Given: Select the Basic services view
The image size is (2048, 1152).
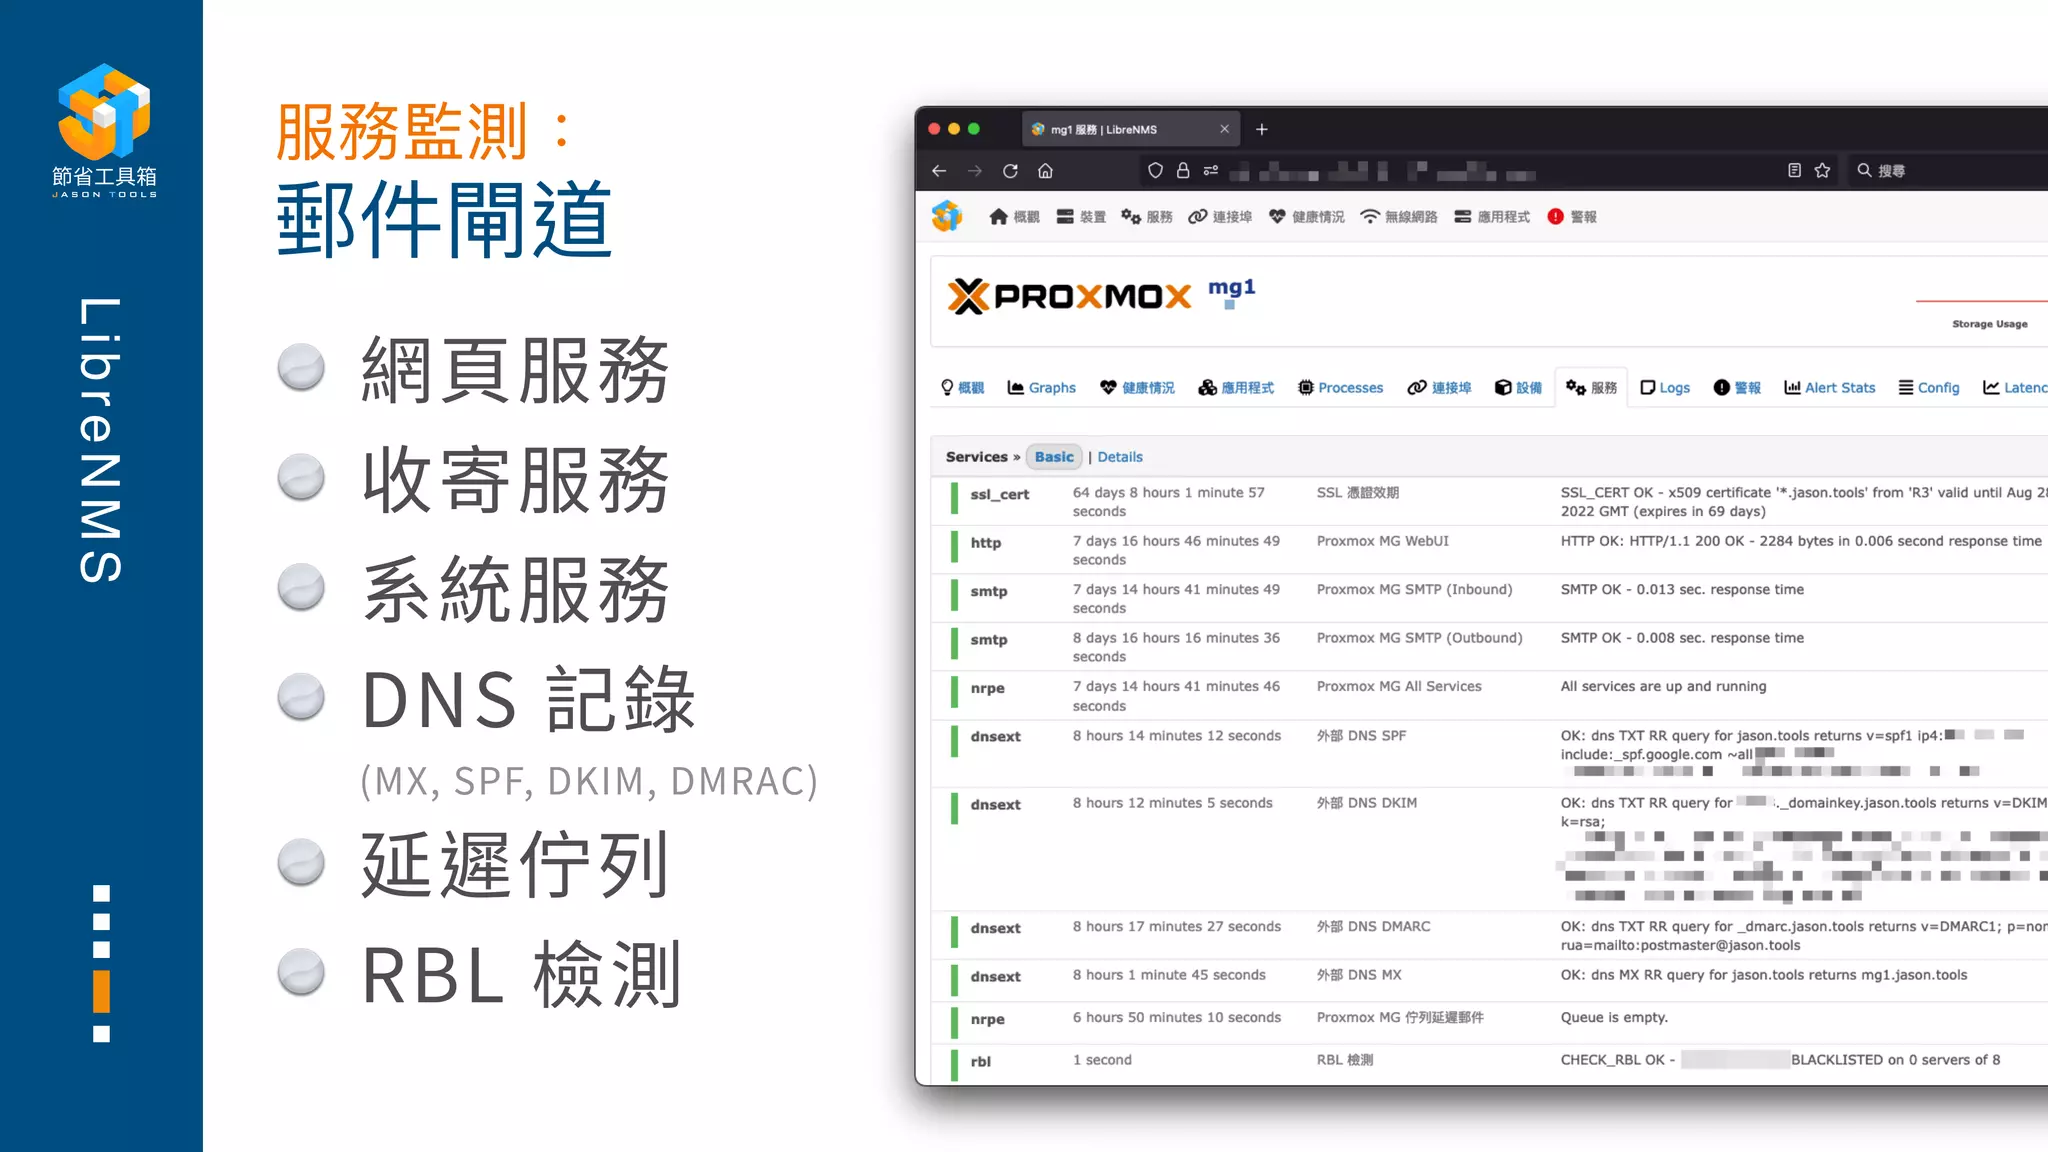Looking at the screenshot, I should coord(1054,457).
